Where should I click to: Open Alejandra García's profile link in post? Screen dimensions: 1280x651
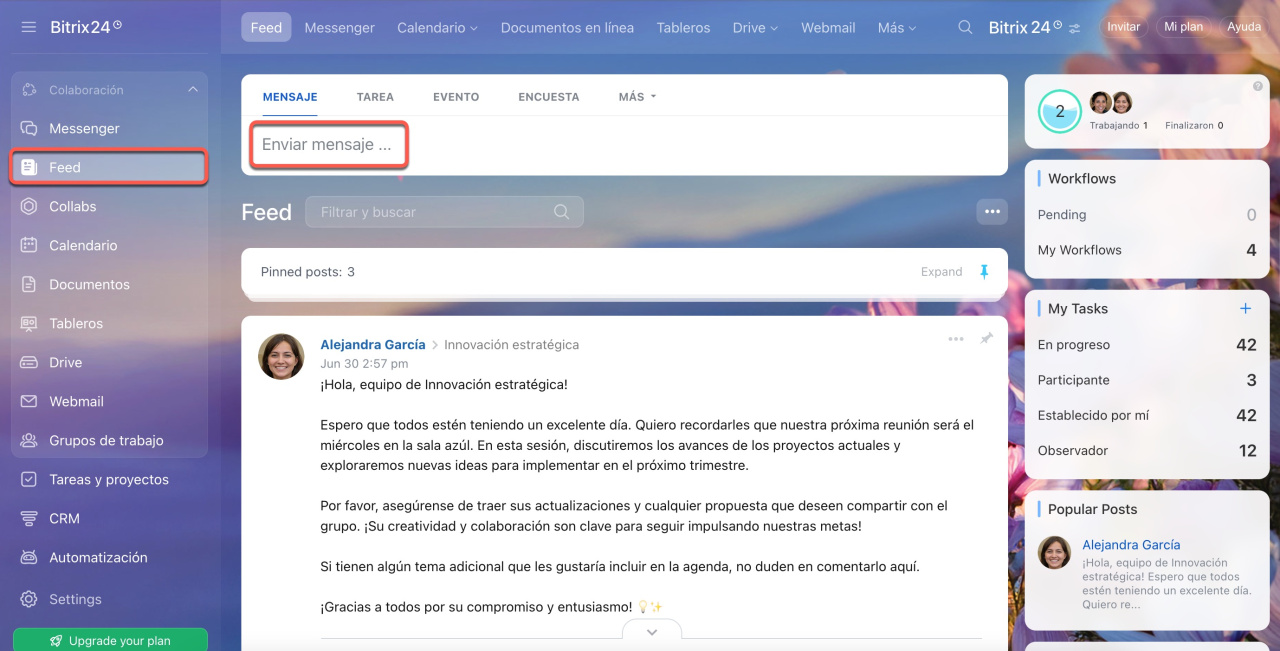click(x=372, y=344)
